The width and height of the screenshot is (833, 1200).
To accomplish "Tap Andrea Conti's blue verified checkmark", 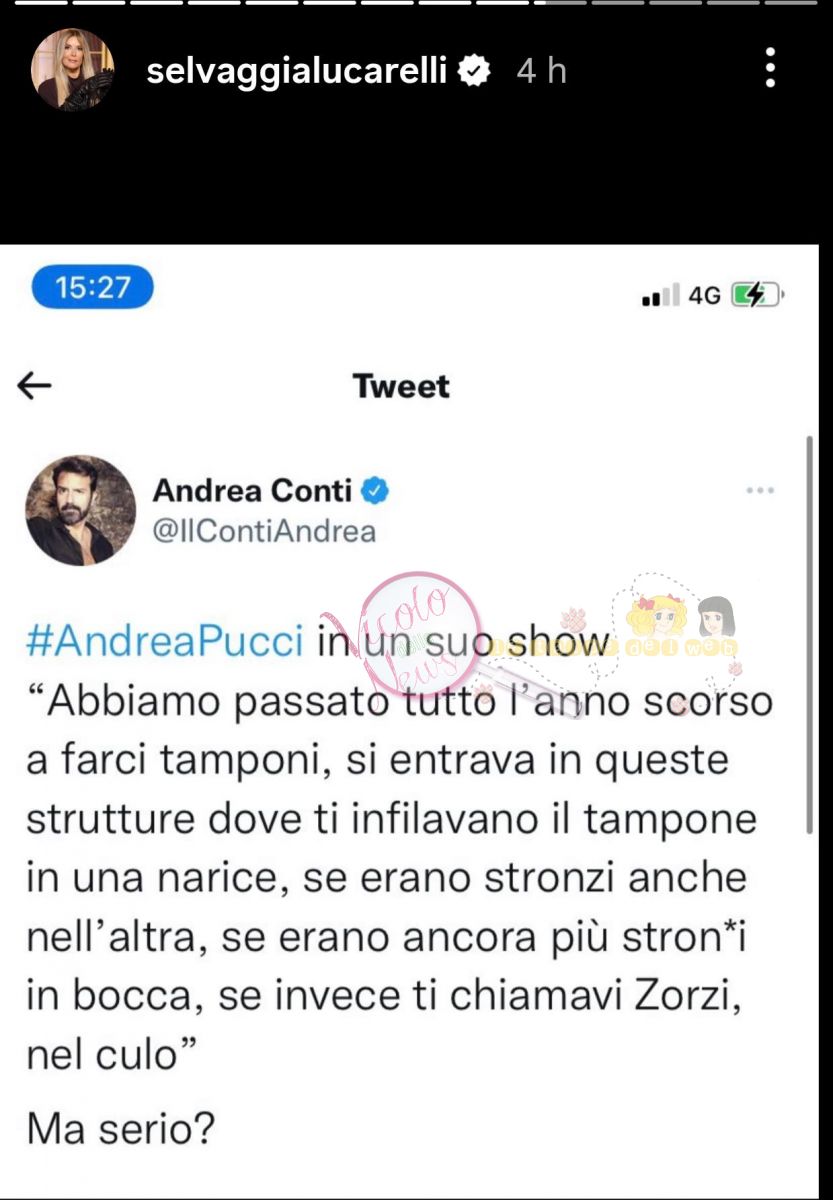I will (x=375, y=491).
